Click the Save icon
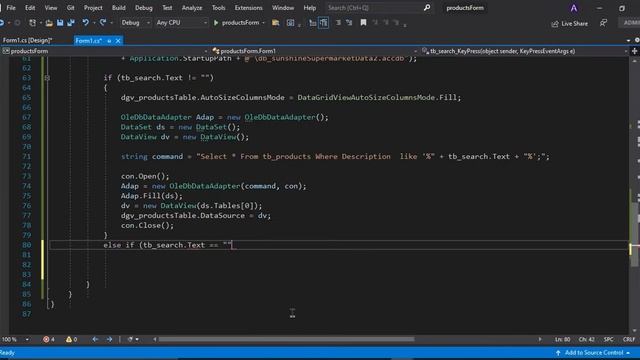 [x=60, y=23]
